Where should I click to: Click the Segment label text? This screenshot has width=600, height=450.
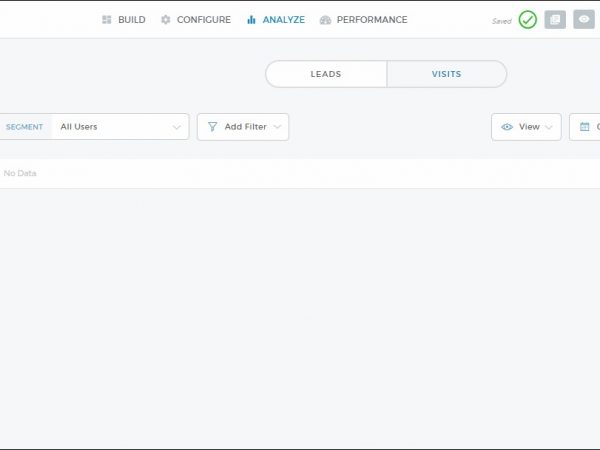24,127
